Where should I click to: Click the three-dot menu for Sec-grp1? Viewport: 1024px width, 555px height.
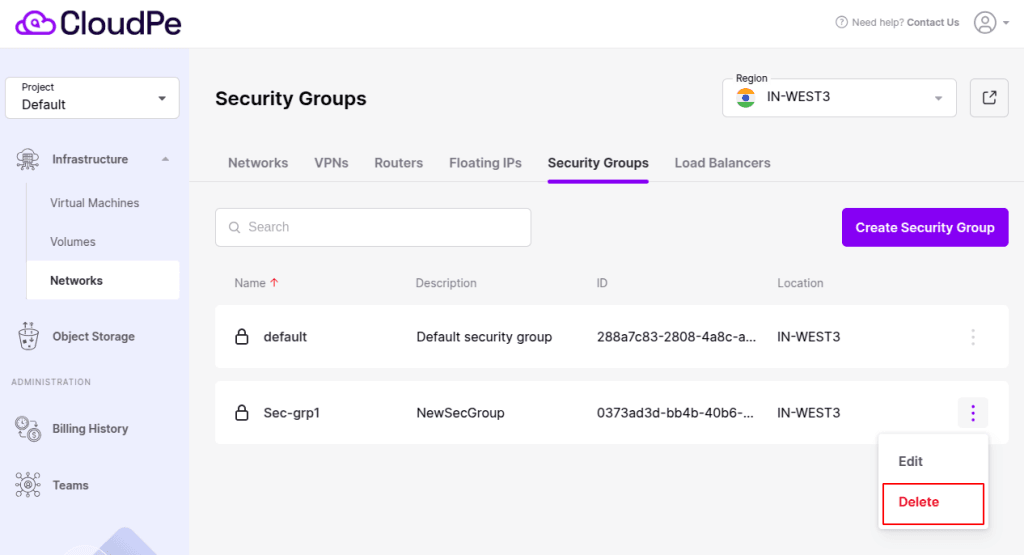(973, 413)
